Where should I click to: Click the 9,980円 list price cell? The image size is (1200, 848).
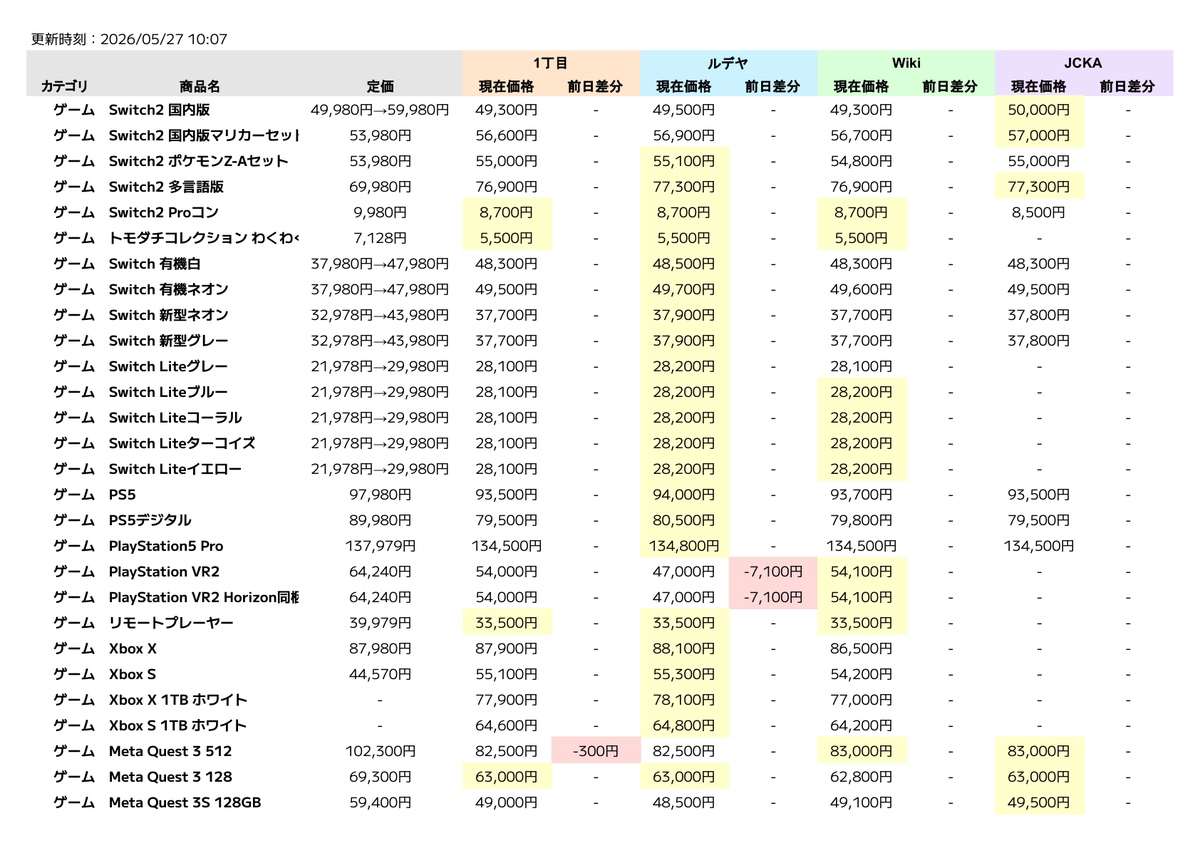[x=380, y=212]
